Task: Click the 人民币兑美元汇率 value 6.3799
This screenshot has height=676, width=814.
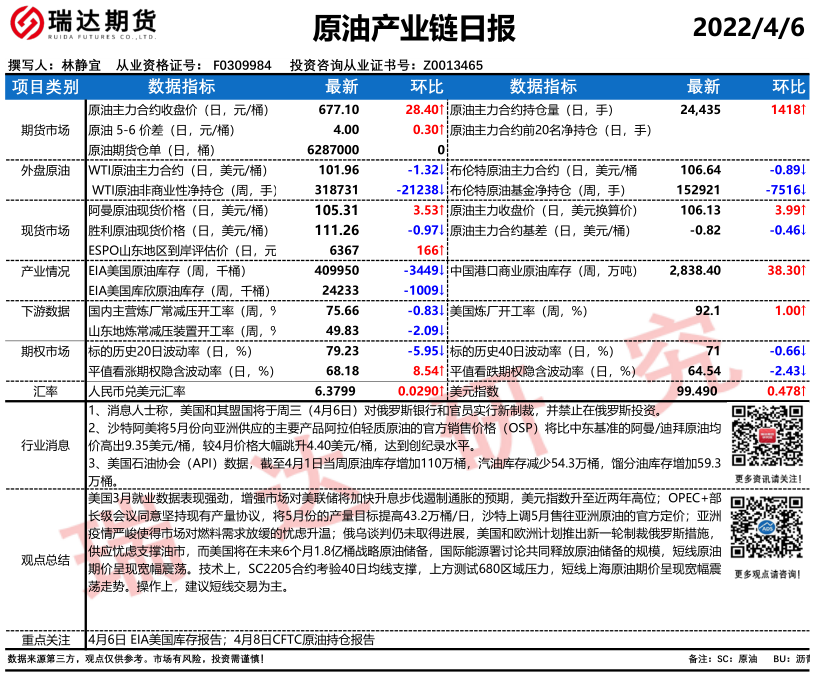Action: [337, 391]
